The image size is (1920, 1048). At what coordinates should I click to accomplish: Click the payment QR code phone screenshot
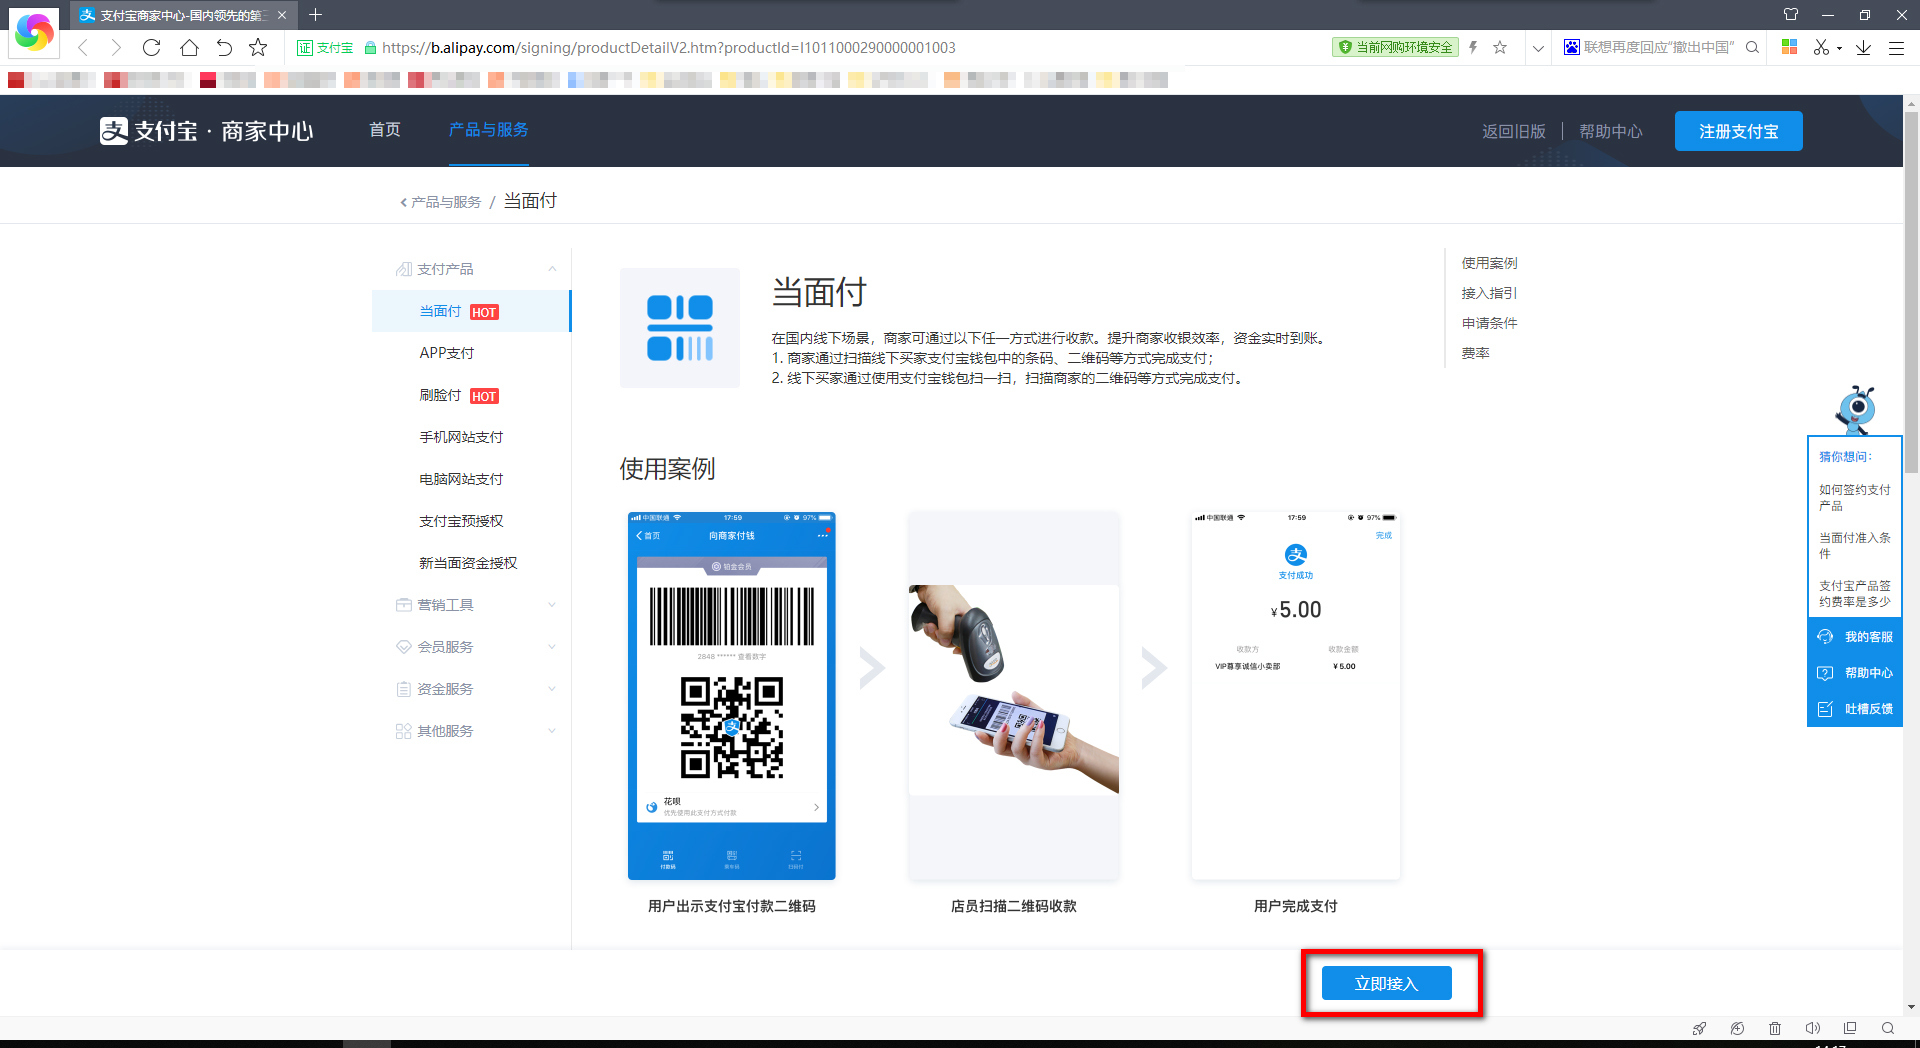coord(732,696)
